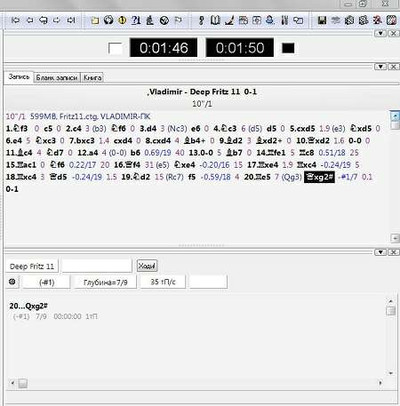Open the yellow folder icon
400x406 pixels.
click(95, 21)
